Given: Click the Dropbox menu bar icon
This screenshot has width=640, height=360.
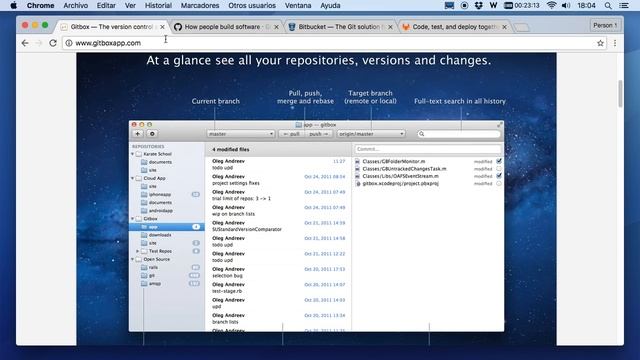Looking at the screenshot, I should [x=478, y=5].
